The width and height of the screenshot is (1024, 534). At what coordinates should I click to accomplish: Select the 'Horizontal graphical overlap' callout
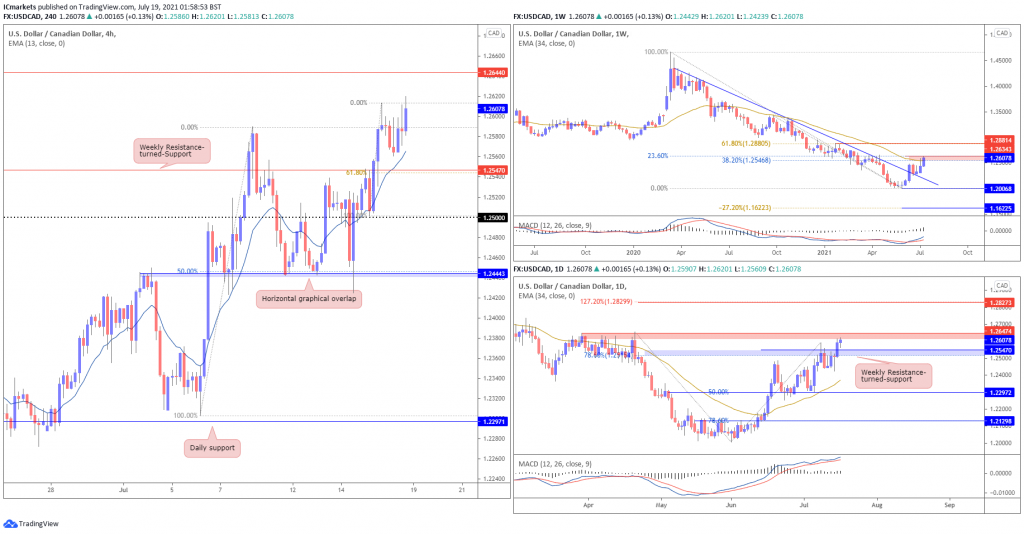point(307,298)
